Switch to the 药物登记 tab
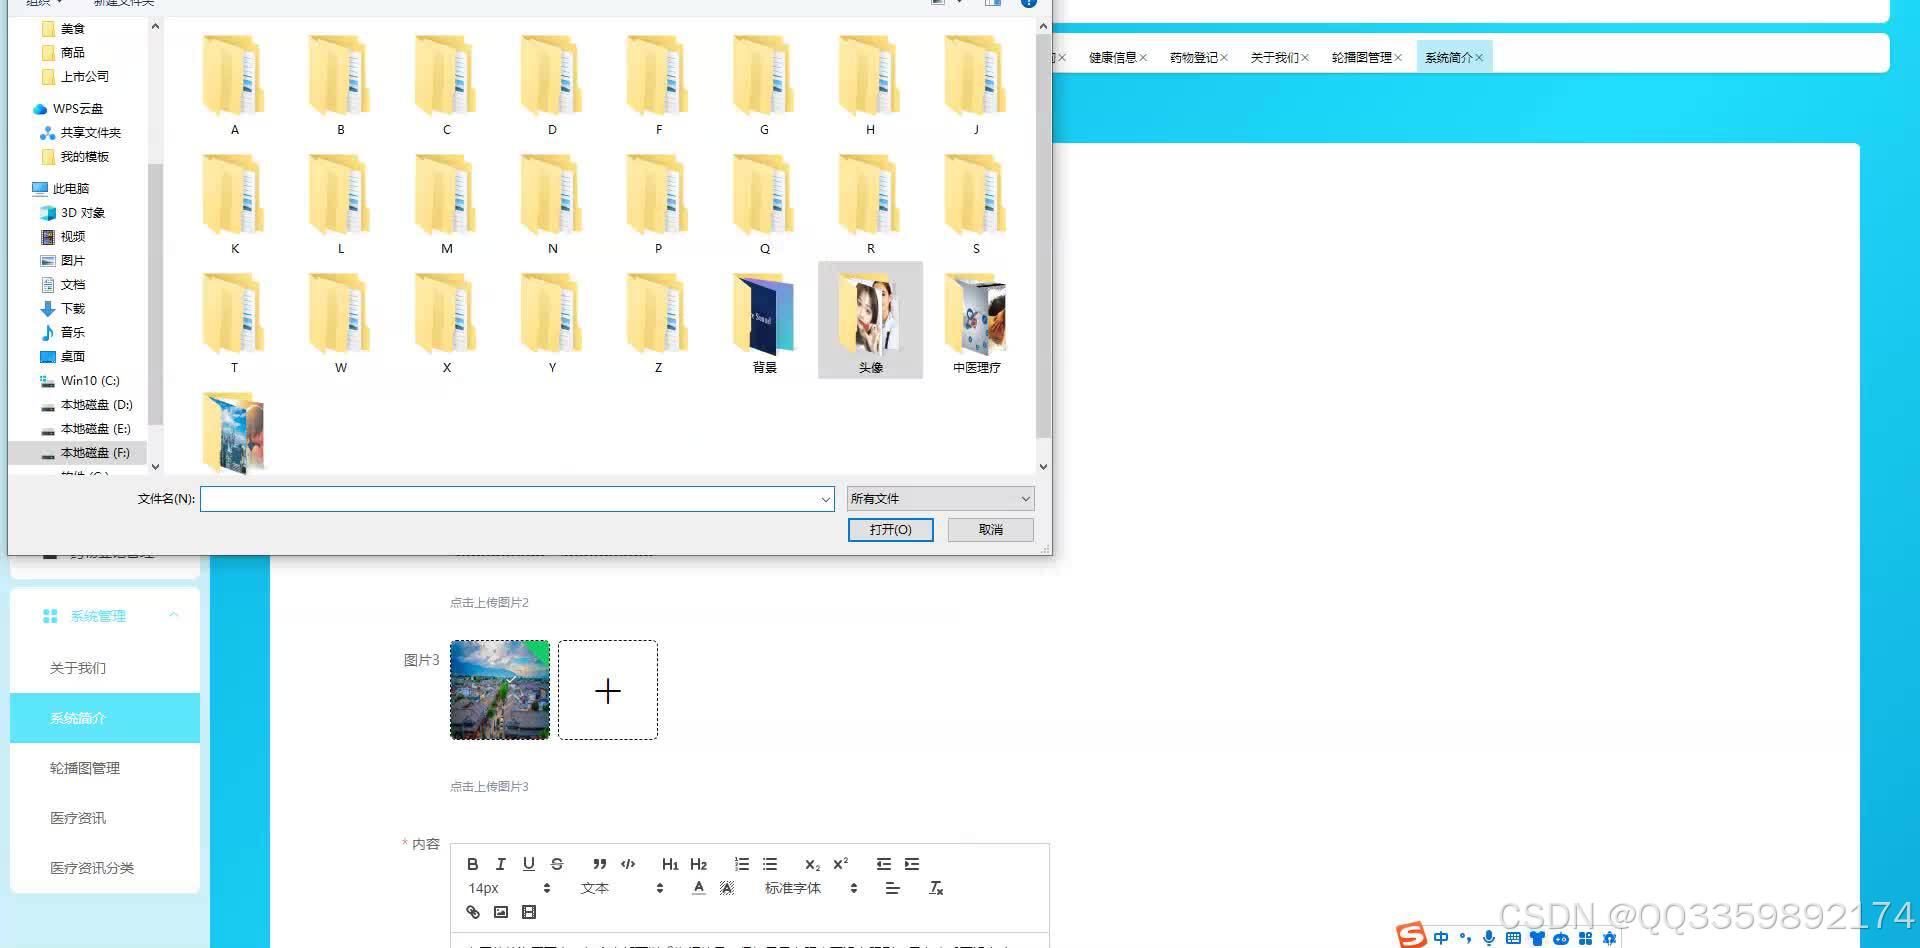This screenshot has height=948, width=1920. [x=1193, y=57]
